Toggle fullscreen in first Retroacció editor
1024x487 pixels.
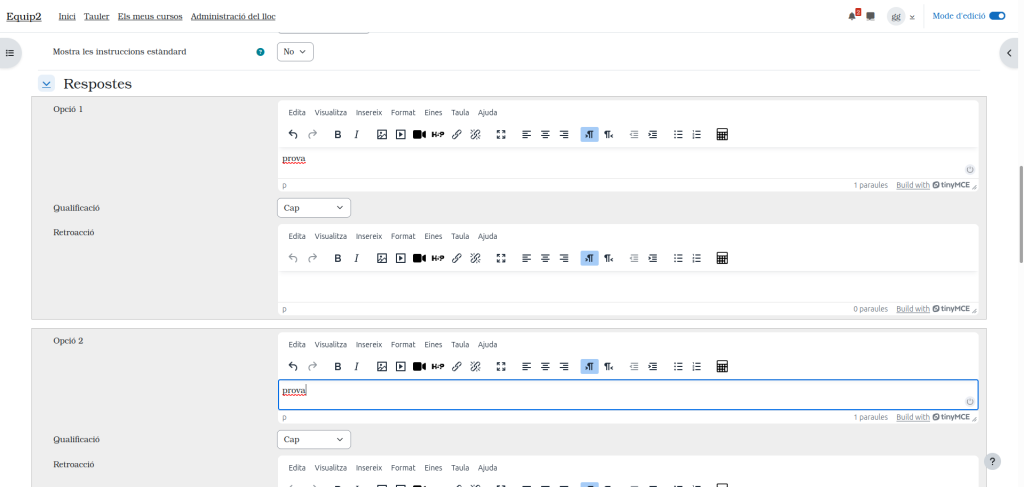tap(501, 258)
